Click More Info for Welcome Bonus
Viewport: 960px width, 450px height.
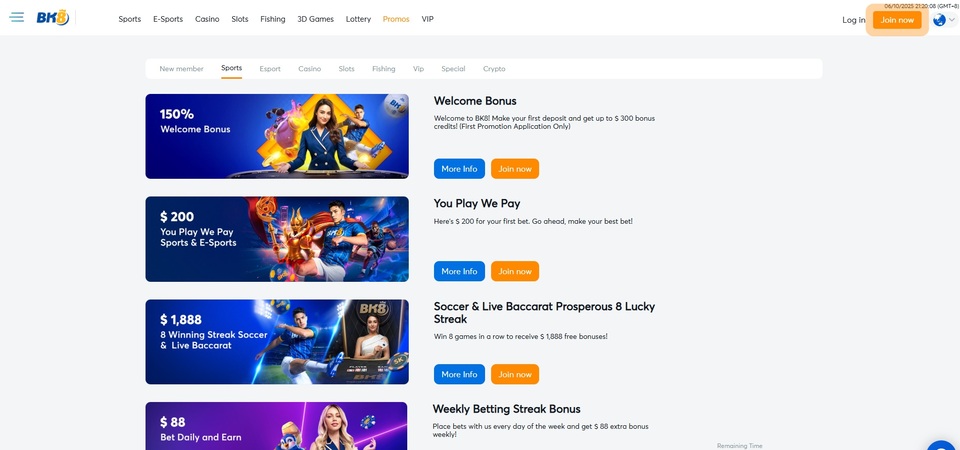click(459, 168)
